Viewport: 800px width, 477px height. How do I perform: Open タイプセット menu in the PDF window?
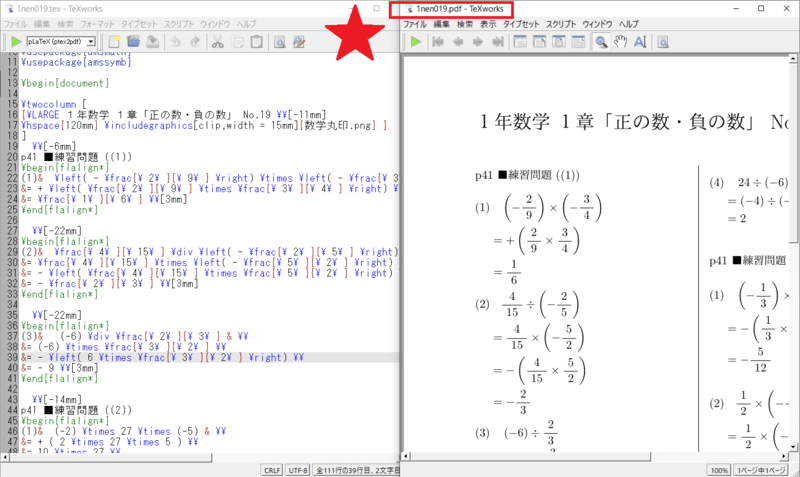(521, 24)
